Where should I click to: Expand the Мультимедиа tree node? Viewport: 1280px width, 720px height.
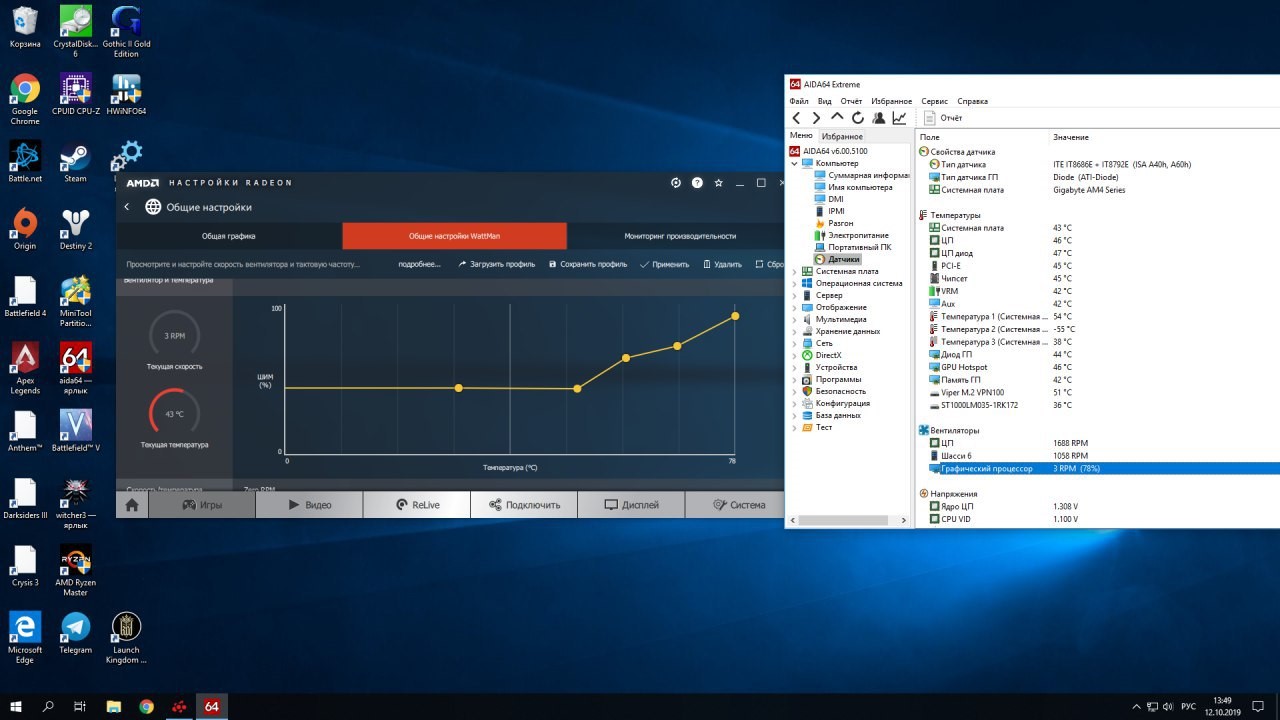(x=795, y=319)
